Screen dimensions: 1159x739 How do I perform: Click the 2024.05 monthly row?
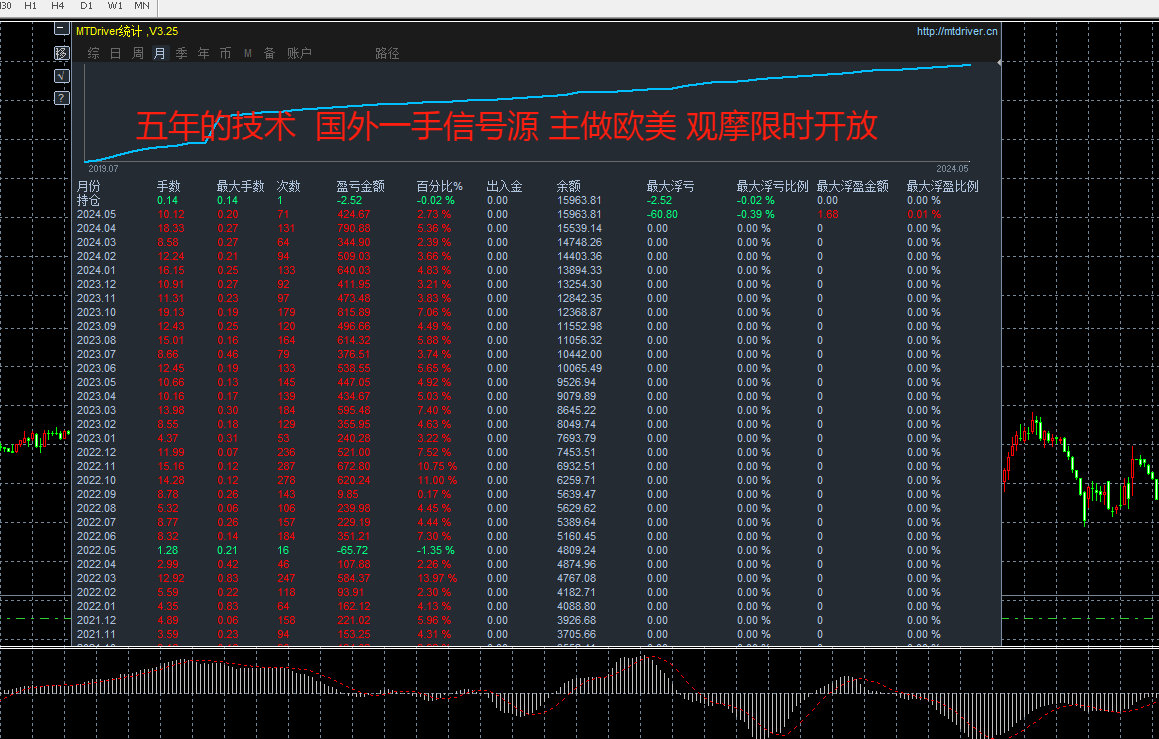click(x=538, y=214)
